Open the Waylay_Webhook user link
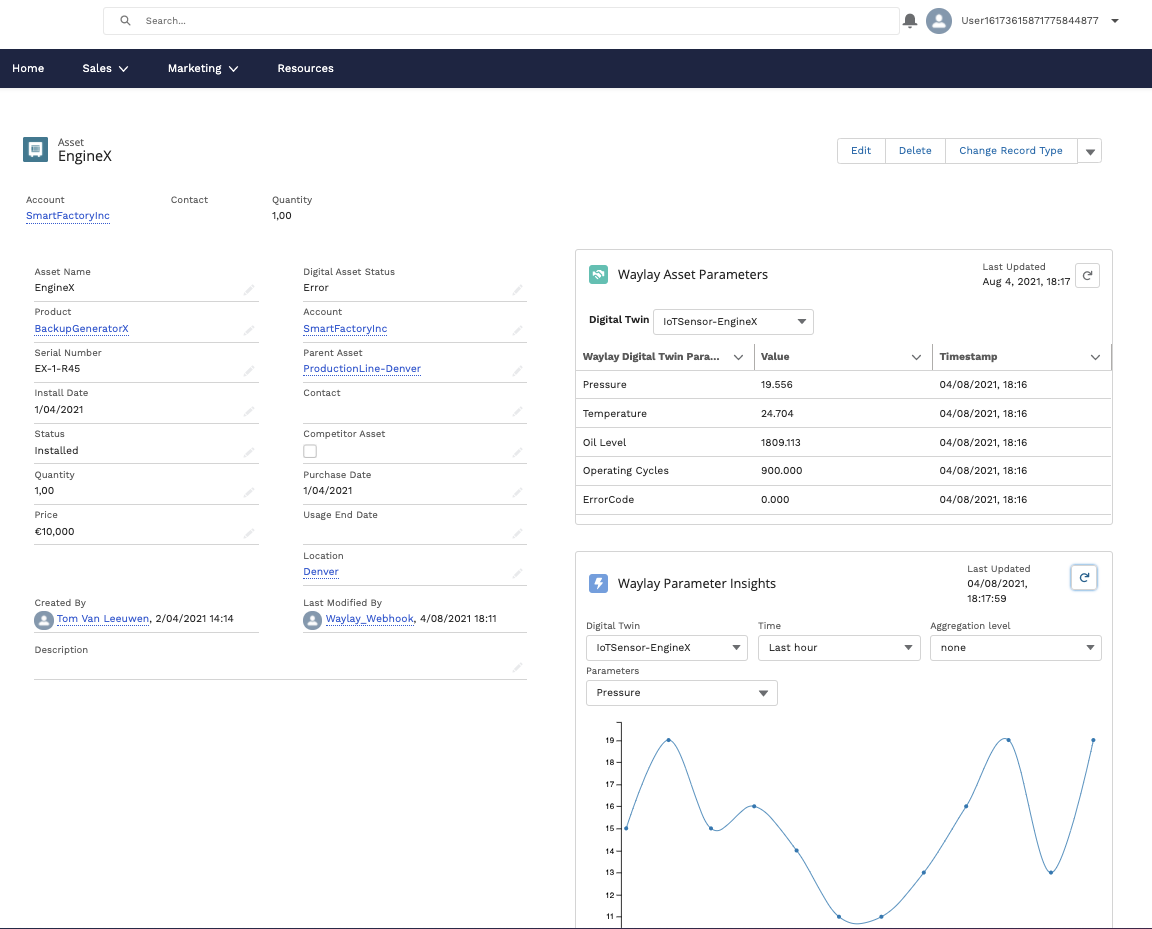Screen dimensions: 1152x929 pos(370,619)
